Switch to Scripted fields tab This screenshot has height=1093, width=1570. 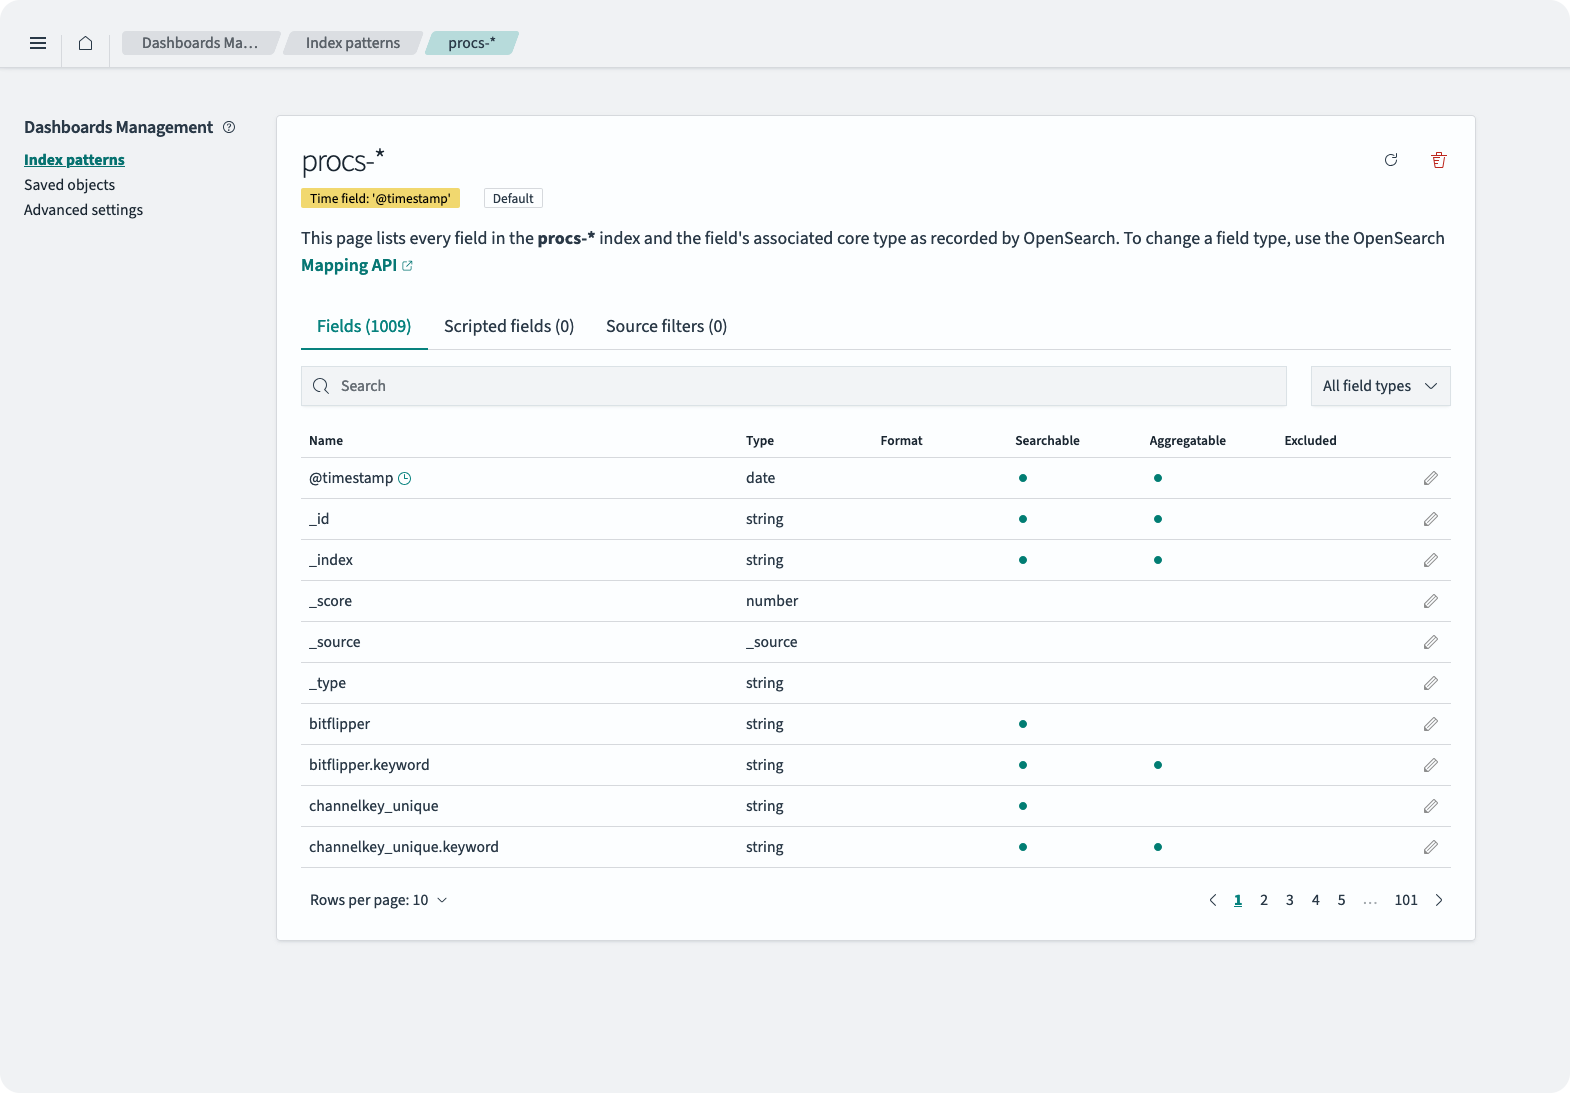508,326
